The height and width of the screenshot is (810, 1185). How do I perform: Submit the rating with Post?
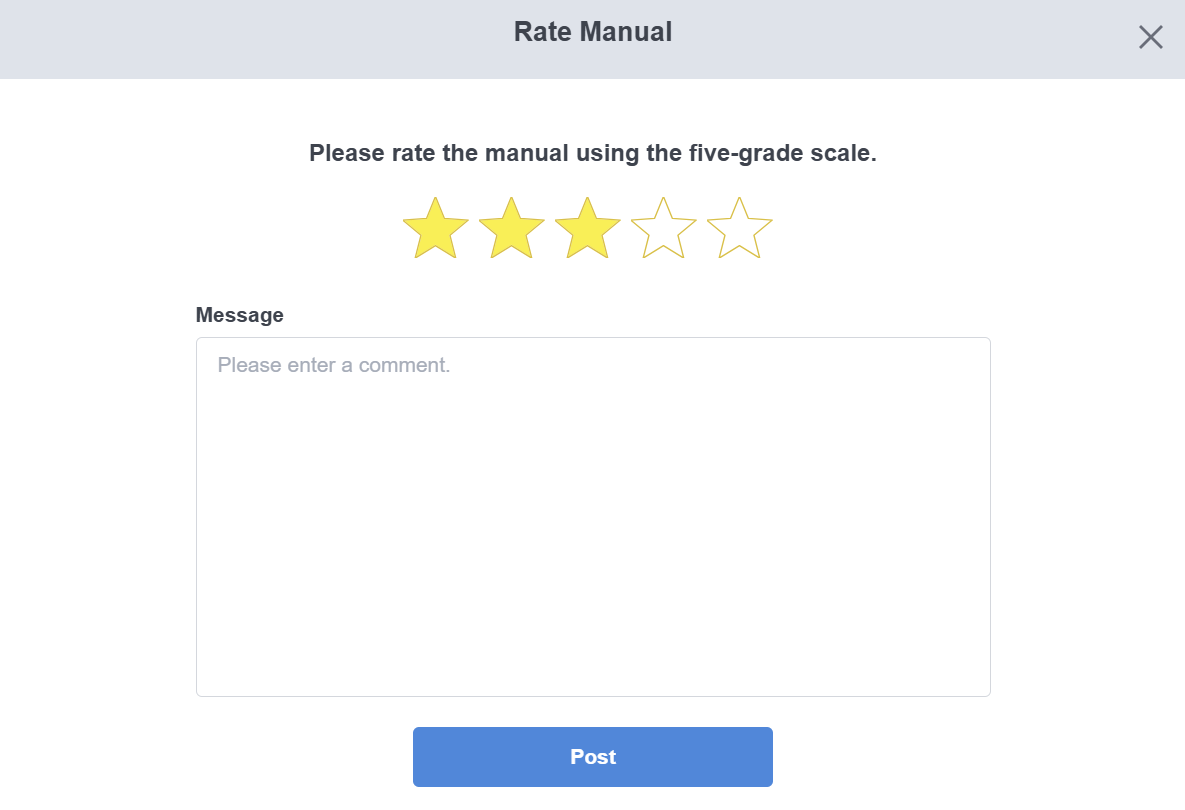(593, 757)
